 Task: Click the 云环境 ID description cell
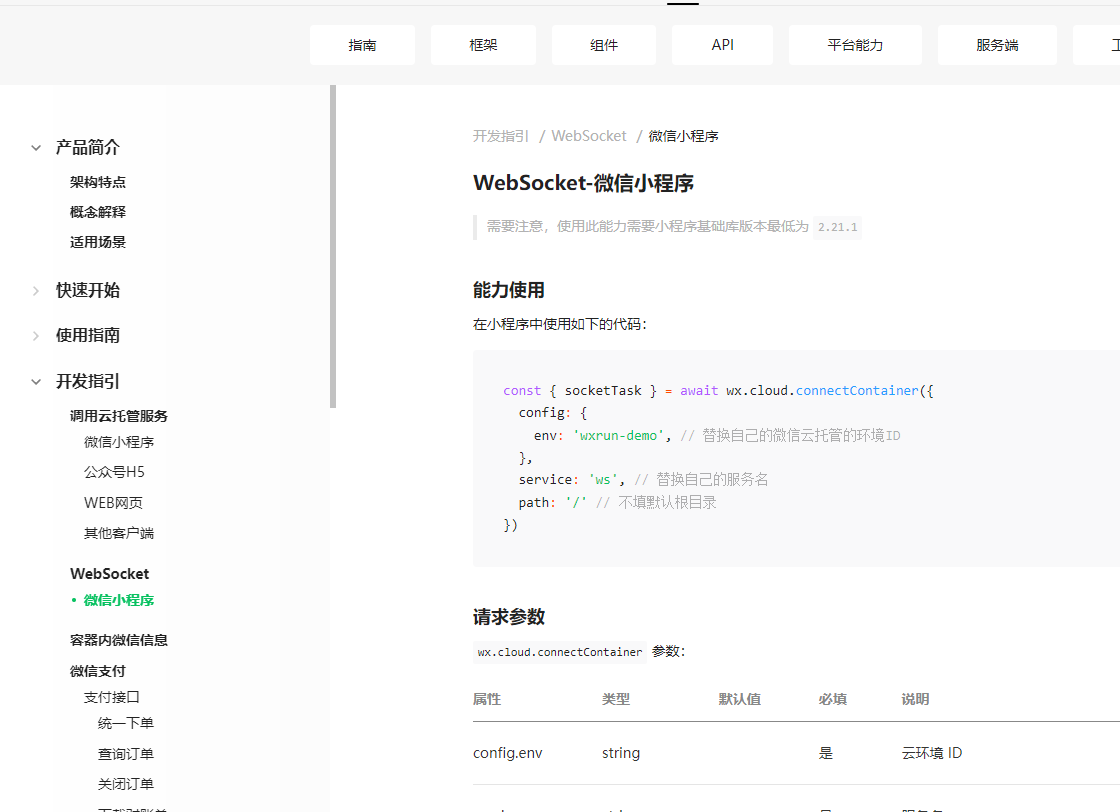click(x=931, y=753)
